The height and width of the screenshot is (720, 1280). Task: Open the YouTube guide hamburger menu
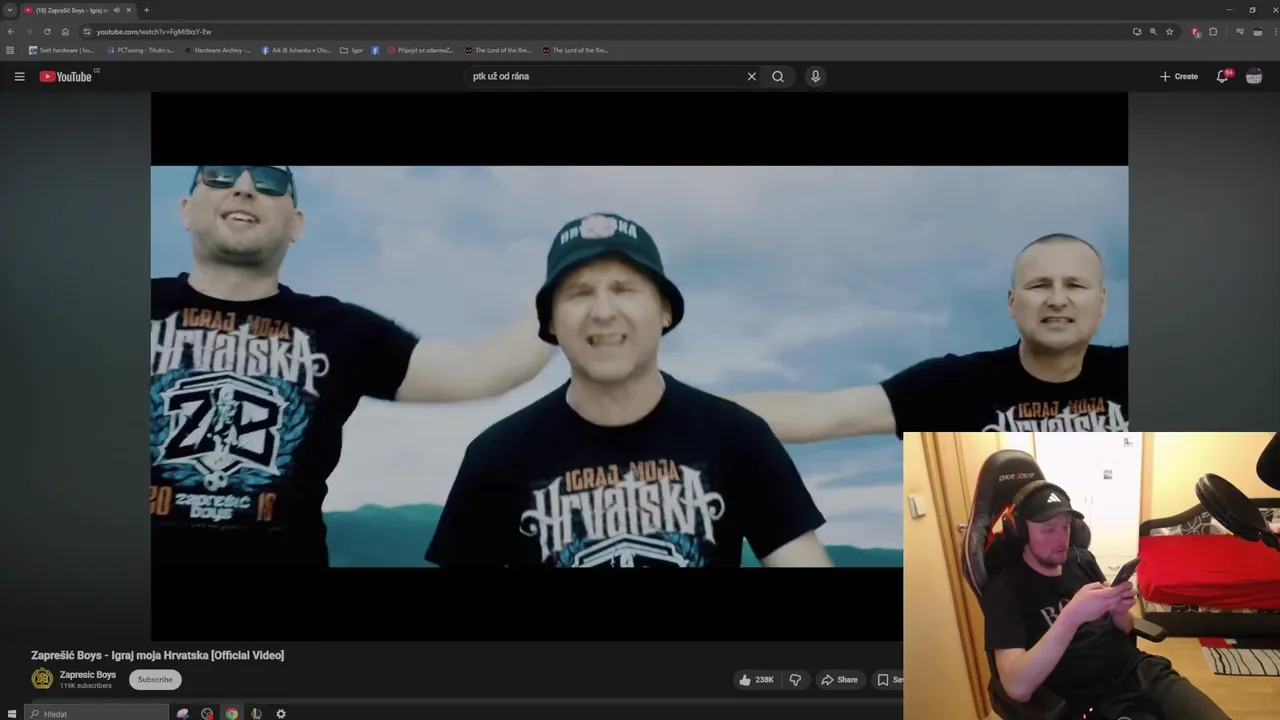pyautogui.click(x=19, y=76)
